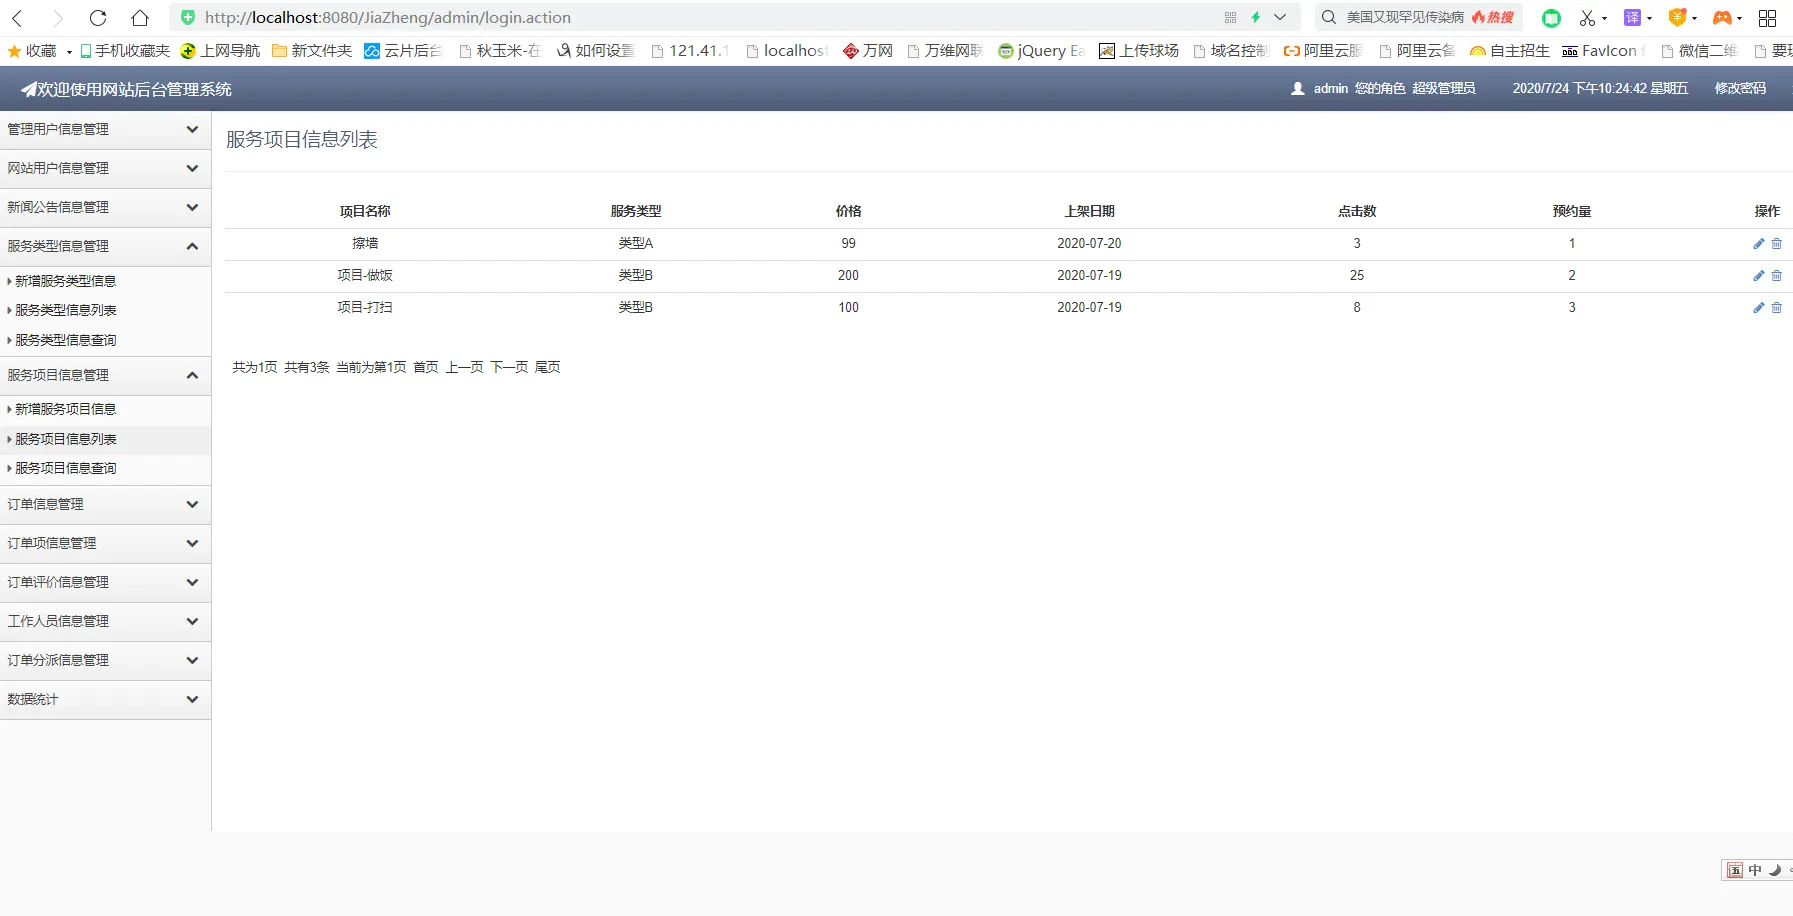This screenshot has width=1793, height=916.
Task: Go to browser home page icon
Action: click(140, 18)
